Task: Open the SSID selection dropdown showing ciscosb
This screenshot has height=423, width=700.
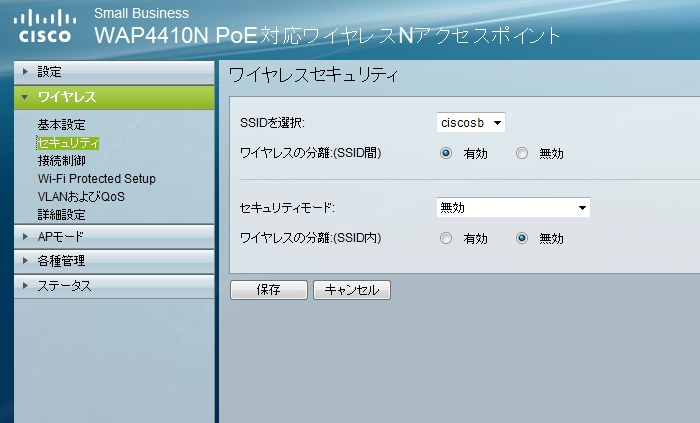Action: coord(471,123)
